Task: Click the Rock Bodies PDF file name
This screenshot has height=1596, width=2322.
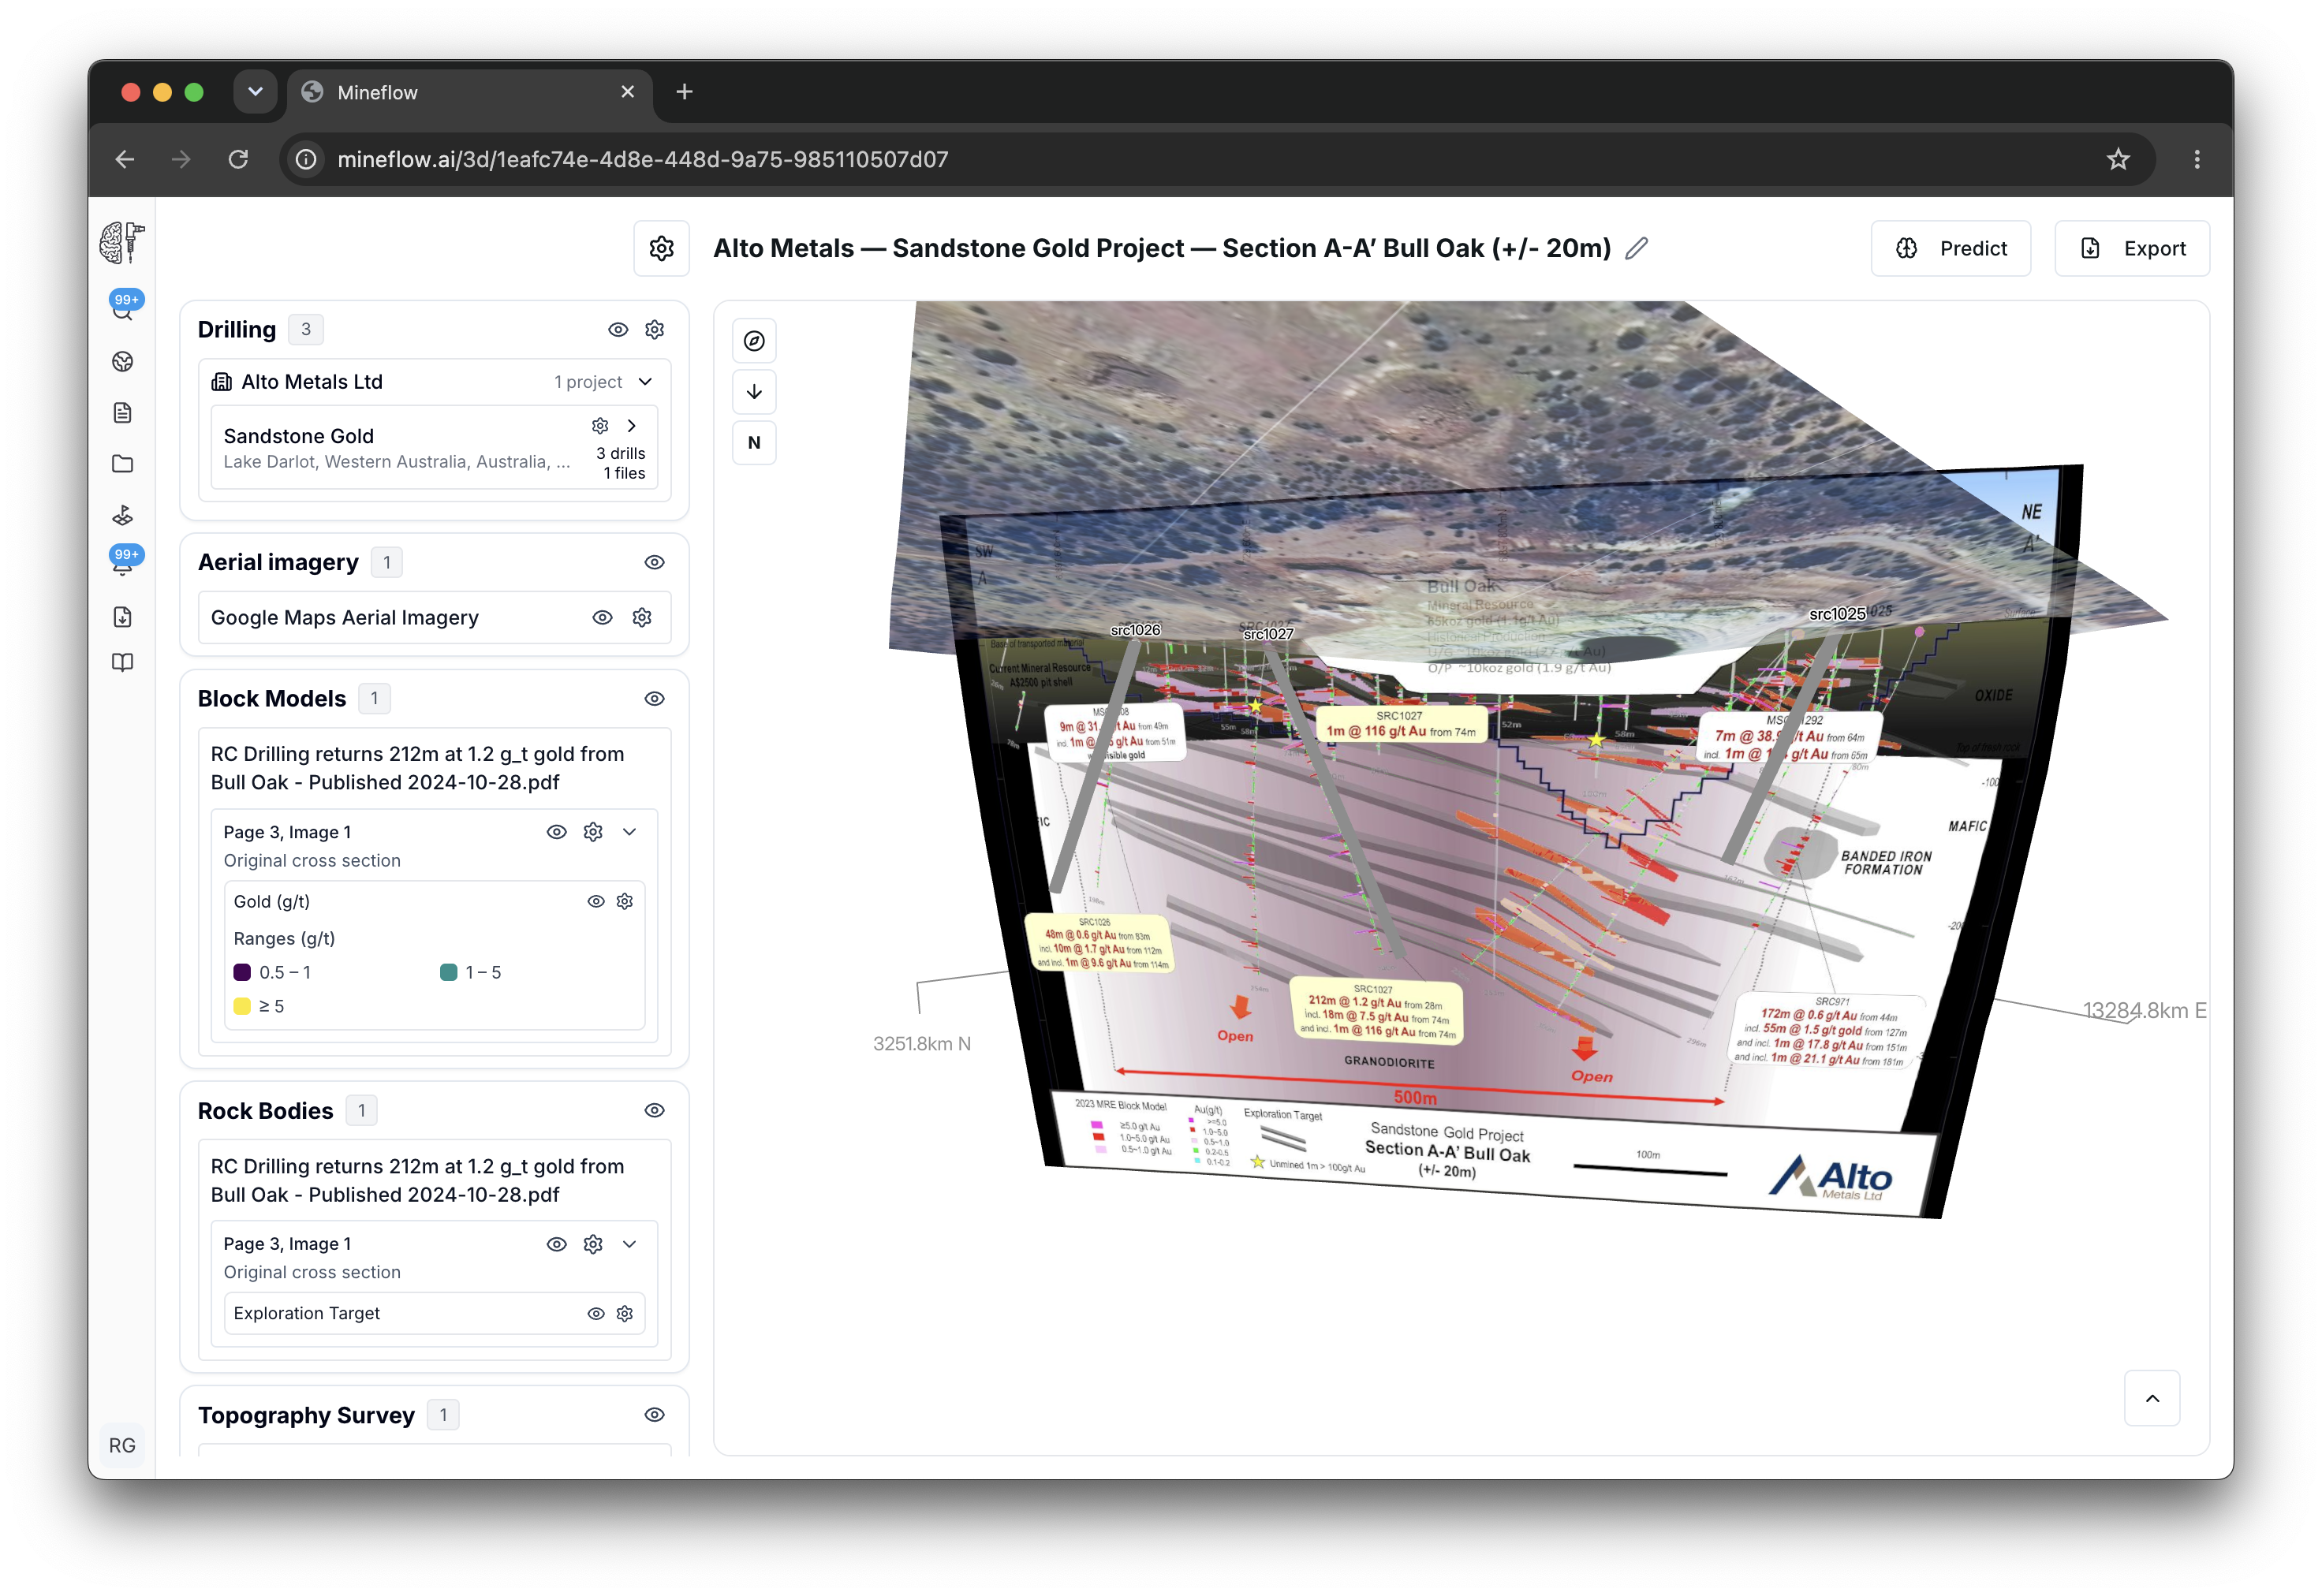Action: [417, 1180]
